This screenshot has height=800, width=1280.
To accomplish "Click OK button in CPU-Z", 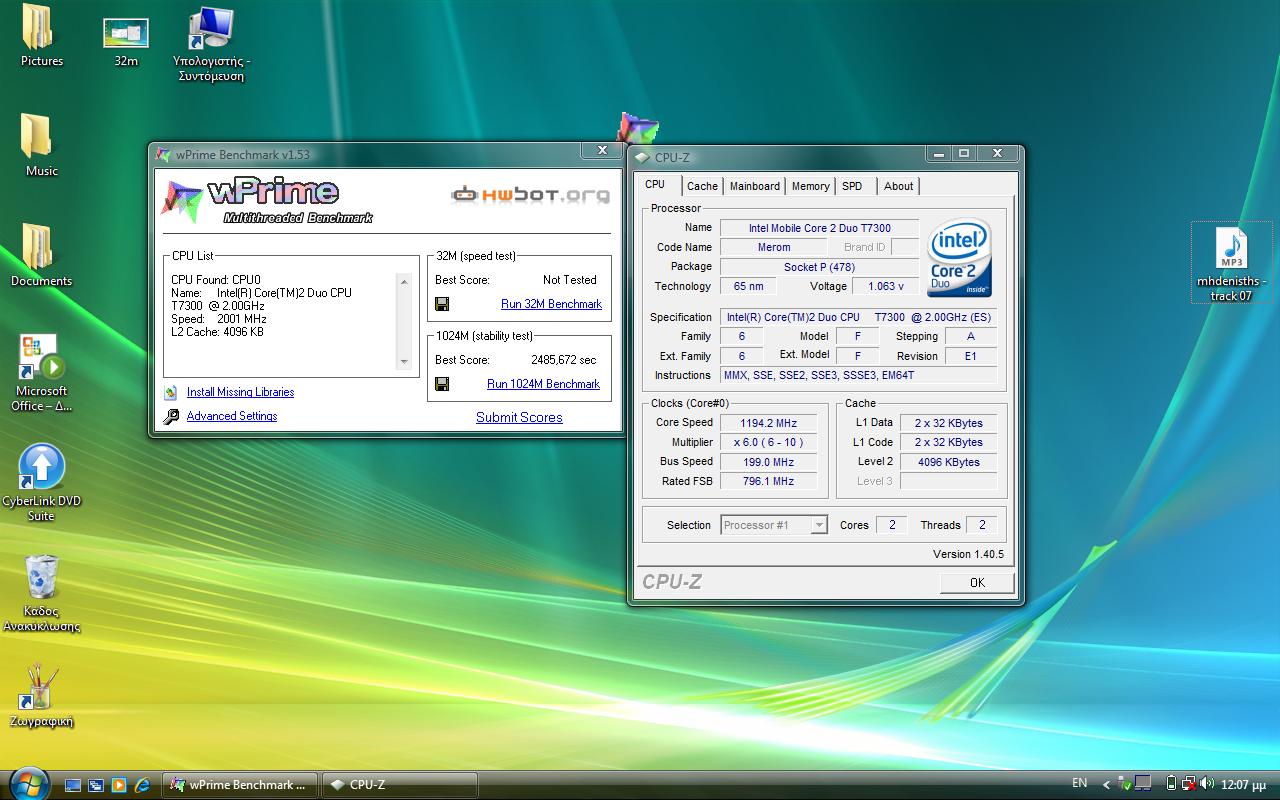I will (x=977, y=583).
